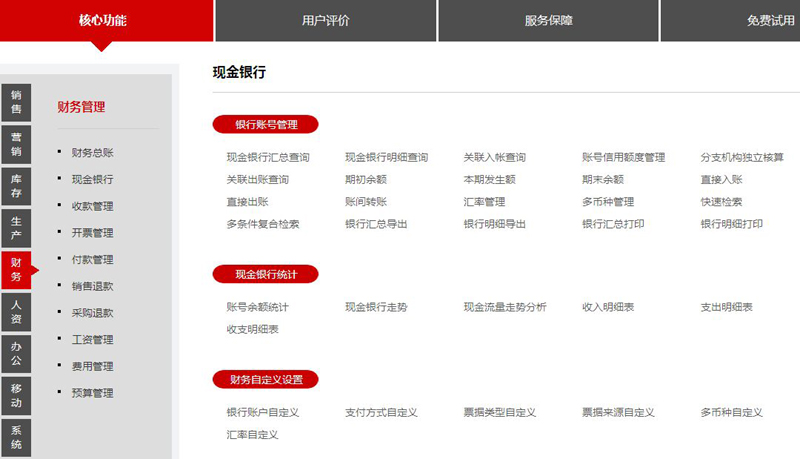The image size is (800, 459).
Task: Open the 服务保障 tab
Action: tap(548, 20)
